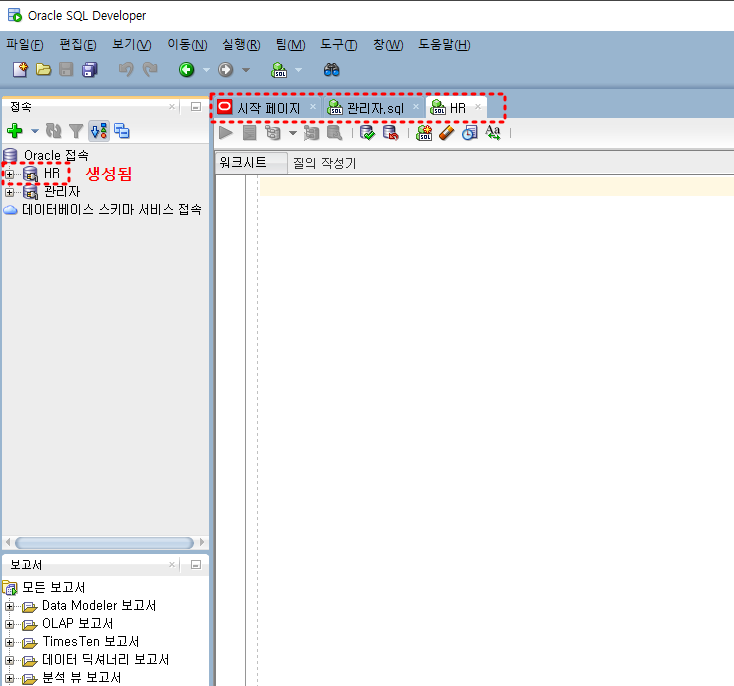Open SQL Worksheet icon in main toolbar
Image resolution: width=734 pixels, height=686 pixels.
pyautogui.click(x=279, y=70)
